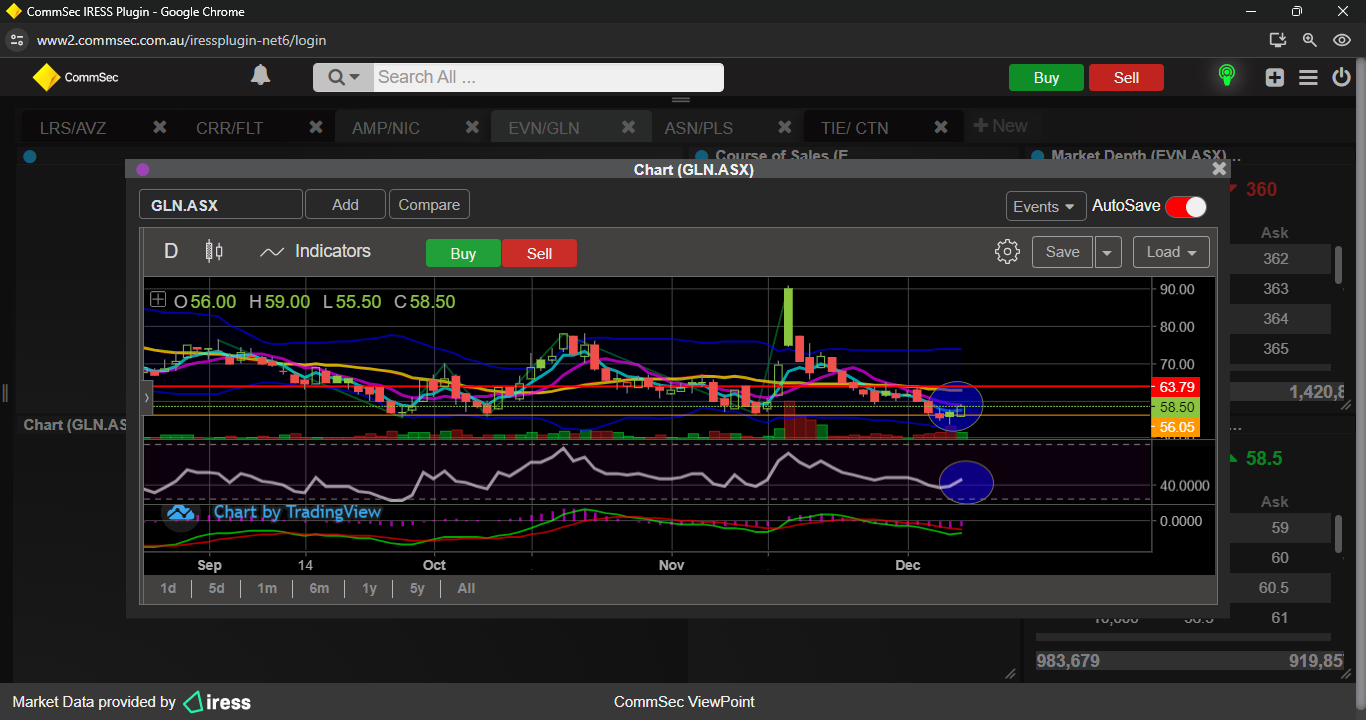Click the GLN.ASX symbol input field

pyautogui.click(x=220, y=205)
